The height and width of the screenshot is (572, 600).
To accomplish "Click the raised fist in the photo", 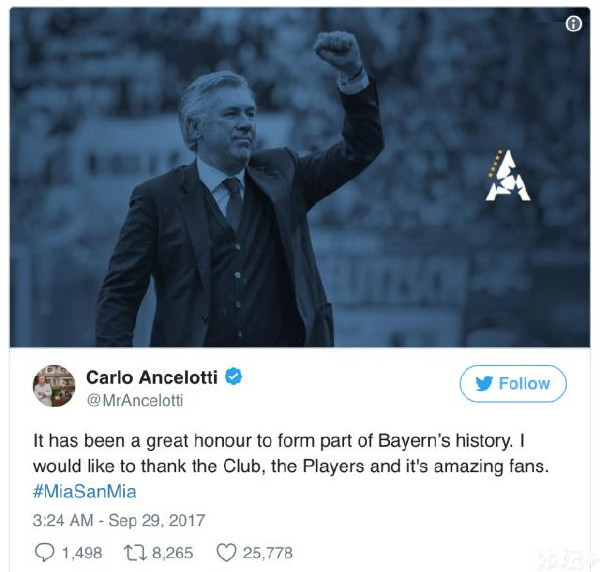I will (337, 52).
